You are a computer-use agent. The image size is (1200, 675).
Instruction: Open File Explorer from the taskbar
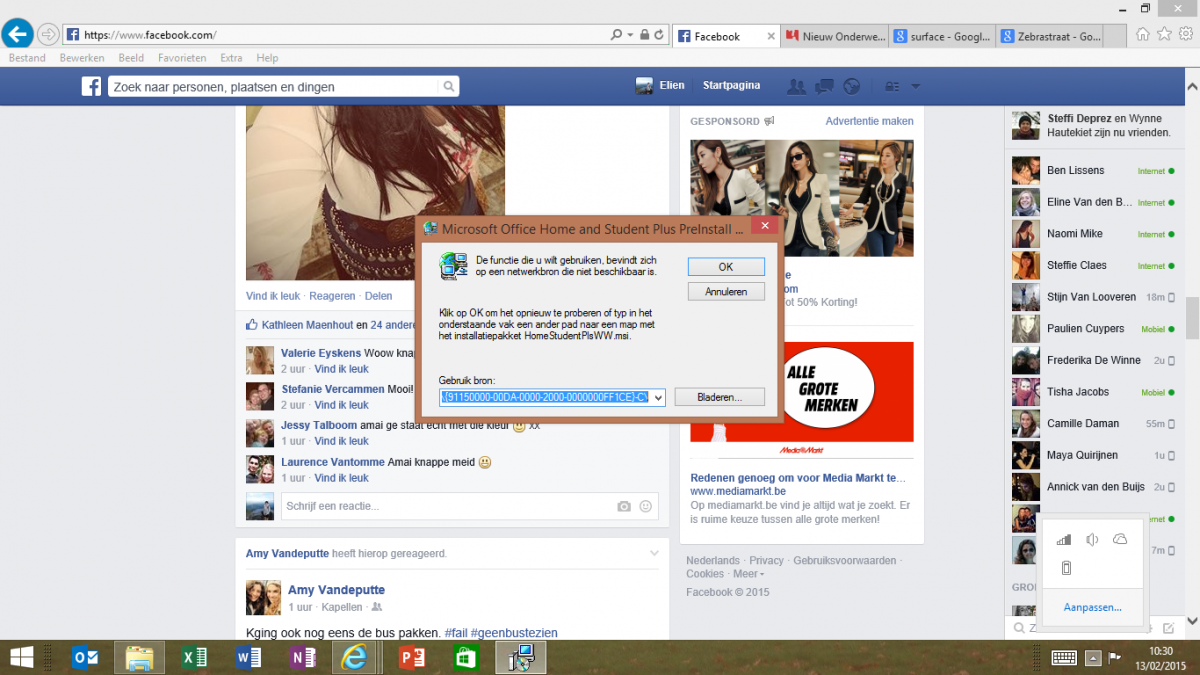(x=139, y=657)
